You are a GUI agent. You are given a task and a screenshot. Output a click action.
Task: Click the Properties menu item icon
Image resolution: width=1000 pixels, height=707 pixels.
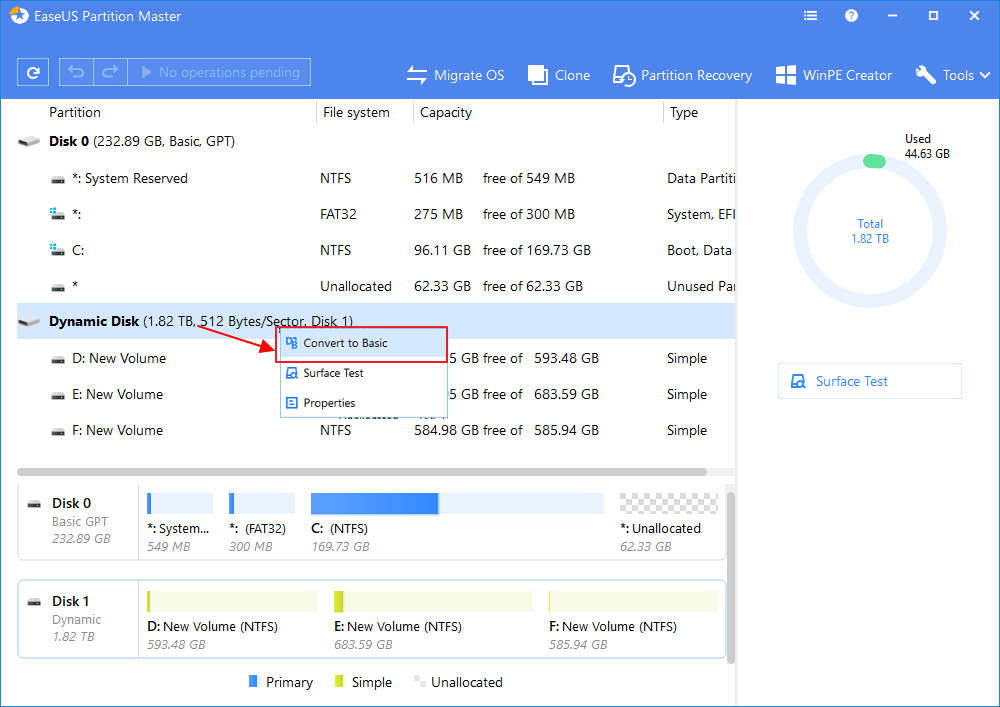(291, 403)
